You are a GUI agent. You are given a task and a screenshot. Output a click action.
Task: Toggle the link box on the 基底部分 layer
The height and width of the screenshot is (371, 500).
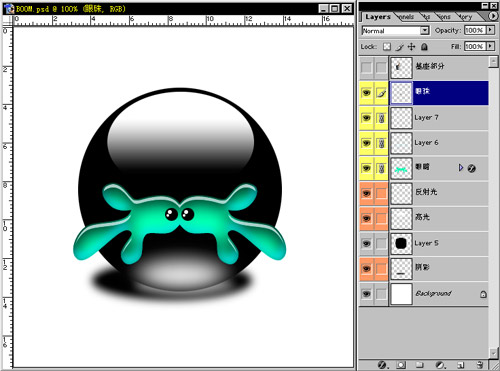(381, 68)
